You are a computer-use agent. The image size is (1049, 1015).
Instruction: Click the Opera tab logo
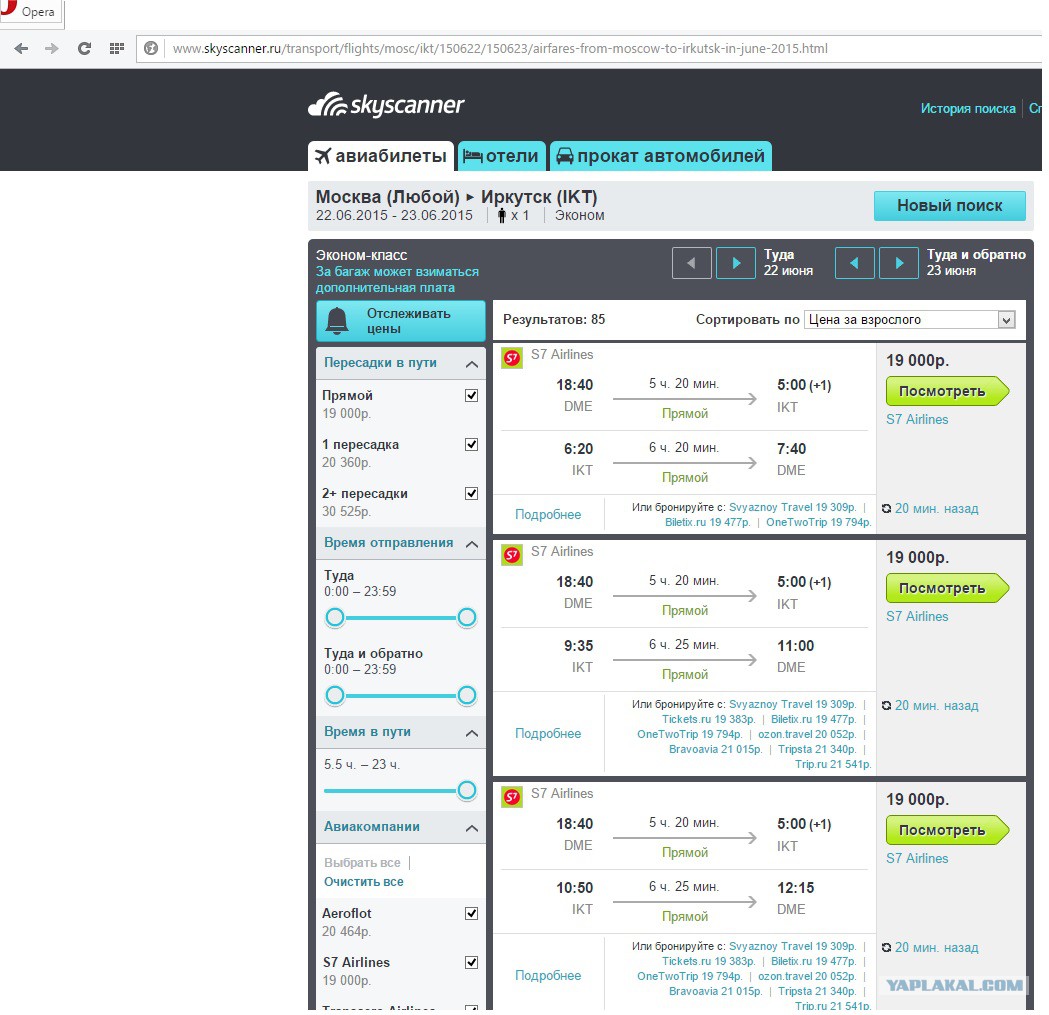[x=8, y=7]
